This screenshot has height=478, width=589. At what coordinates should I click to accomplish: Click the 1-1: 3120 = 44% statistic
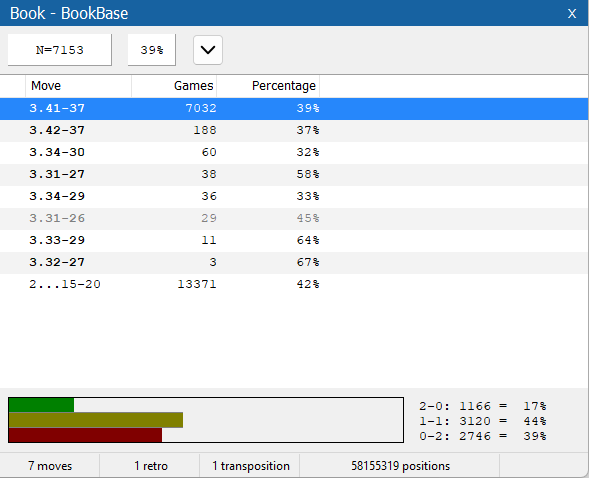pyautogui.click(x=483, y=421)
